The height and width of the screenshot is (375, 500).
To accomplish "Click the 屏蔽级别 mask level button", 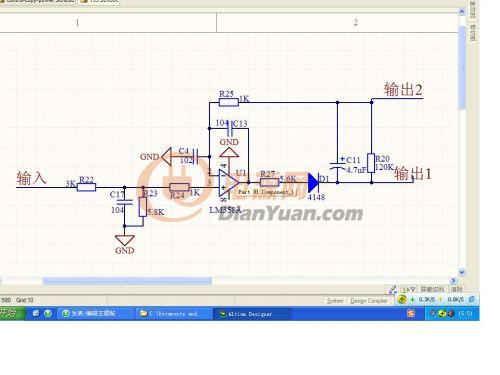I will pyautogui.click(x=432, y=289).
